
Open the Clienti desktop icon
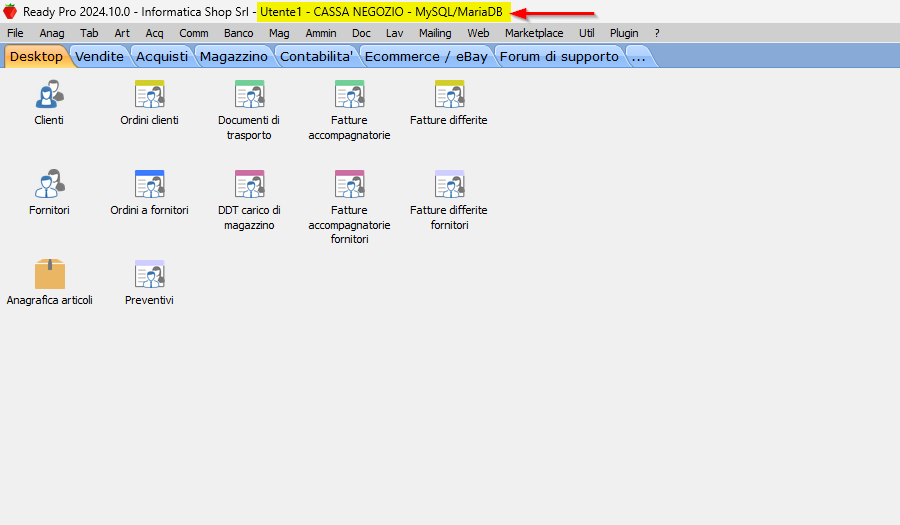(49, 95)
